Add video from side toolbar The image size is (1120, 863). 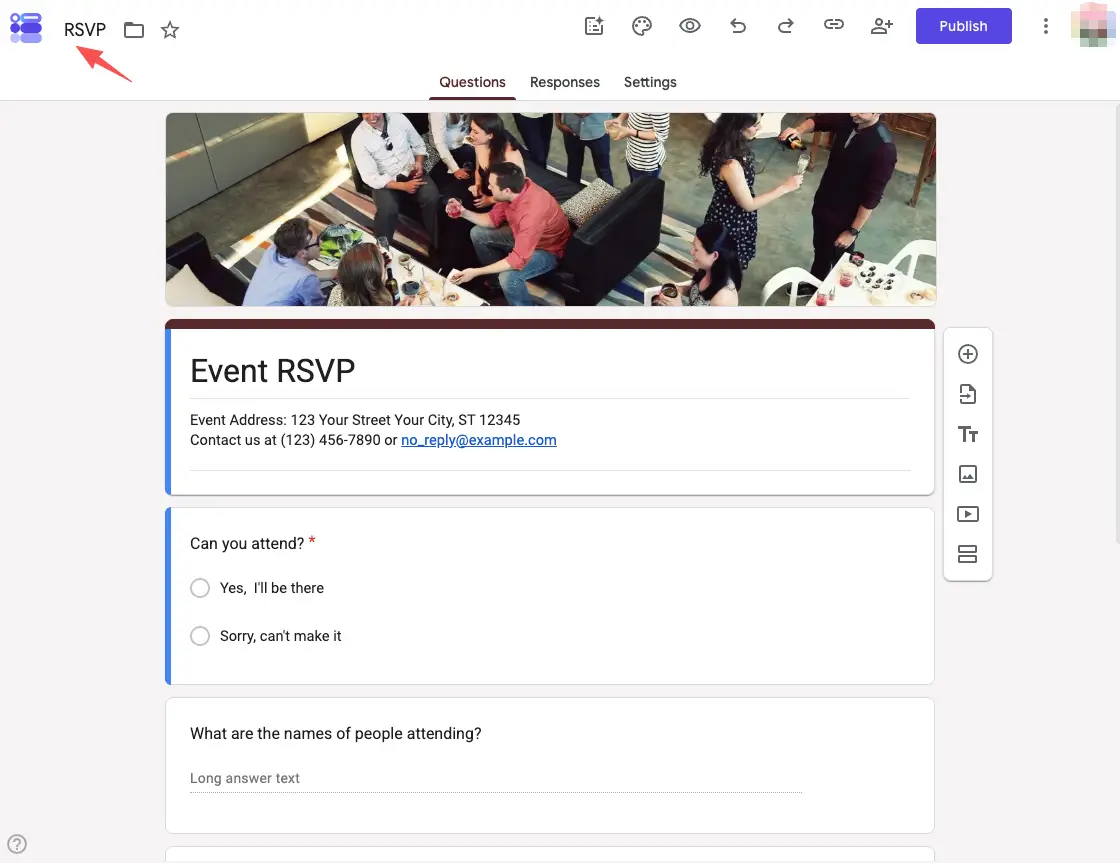[968, 514]
